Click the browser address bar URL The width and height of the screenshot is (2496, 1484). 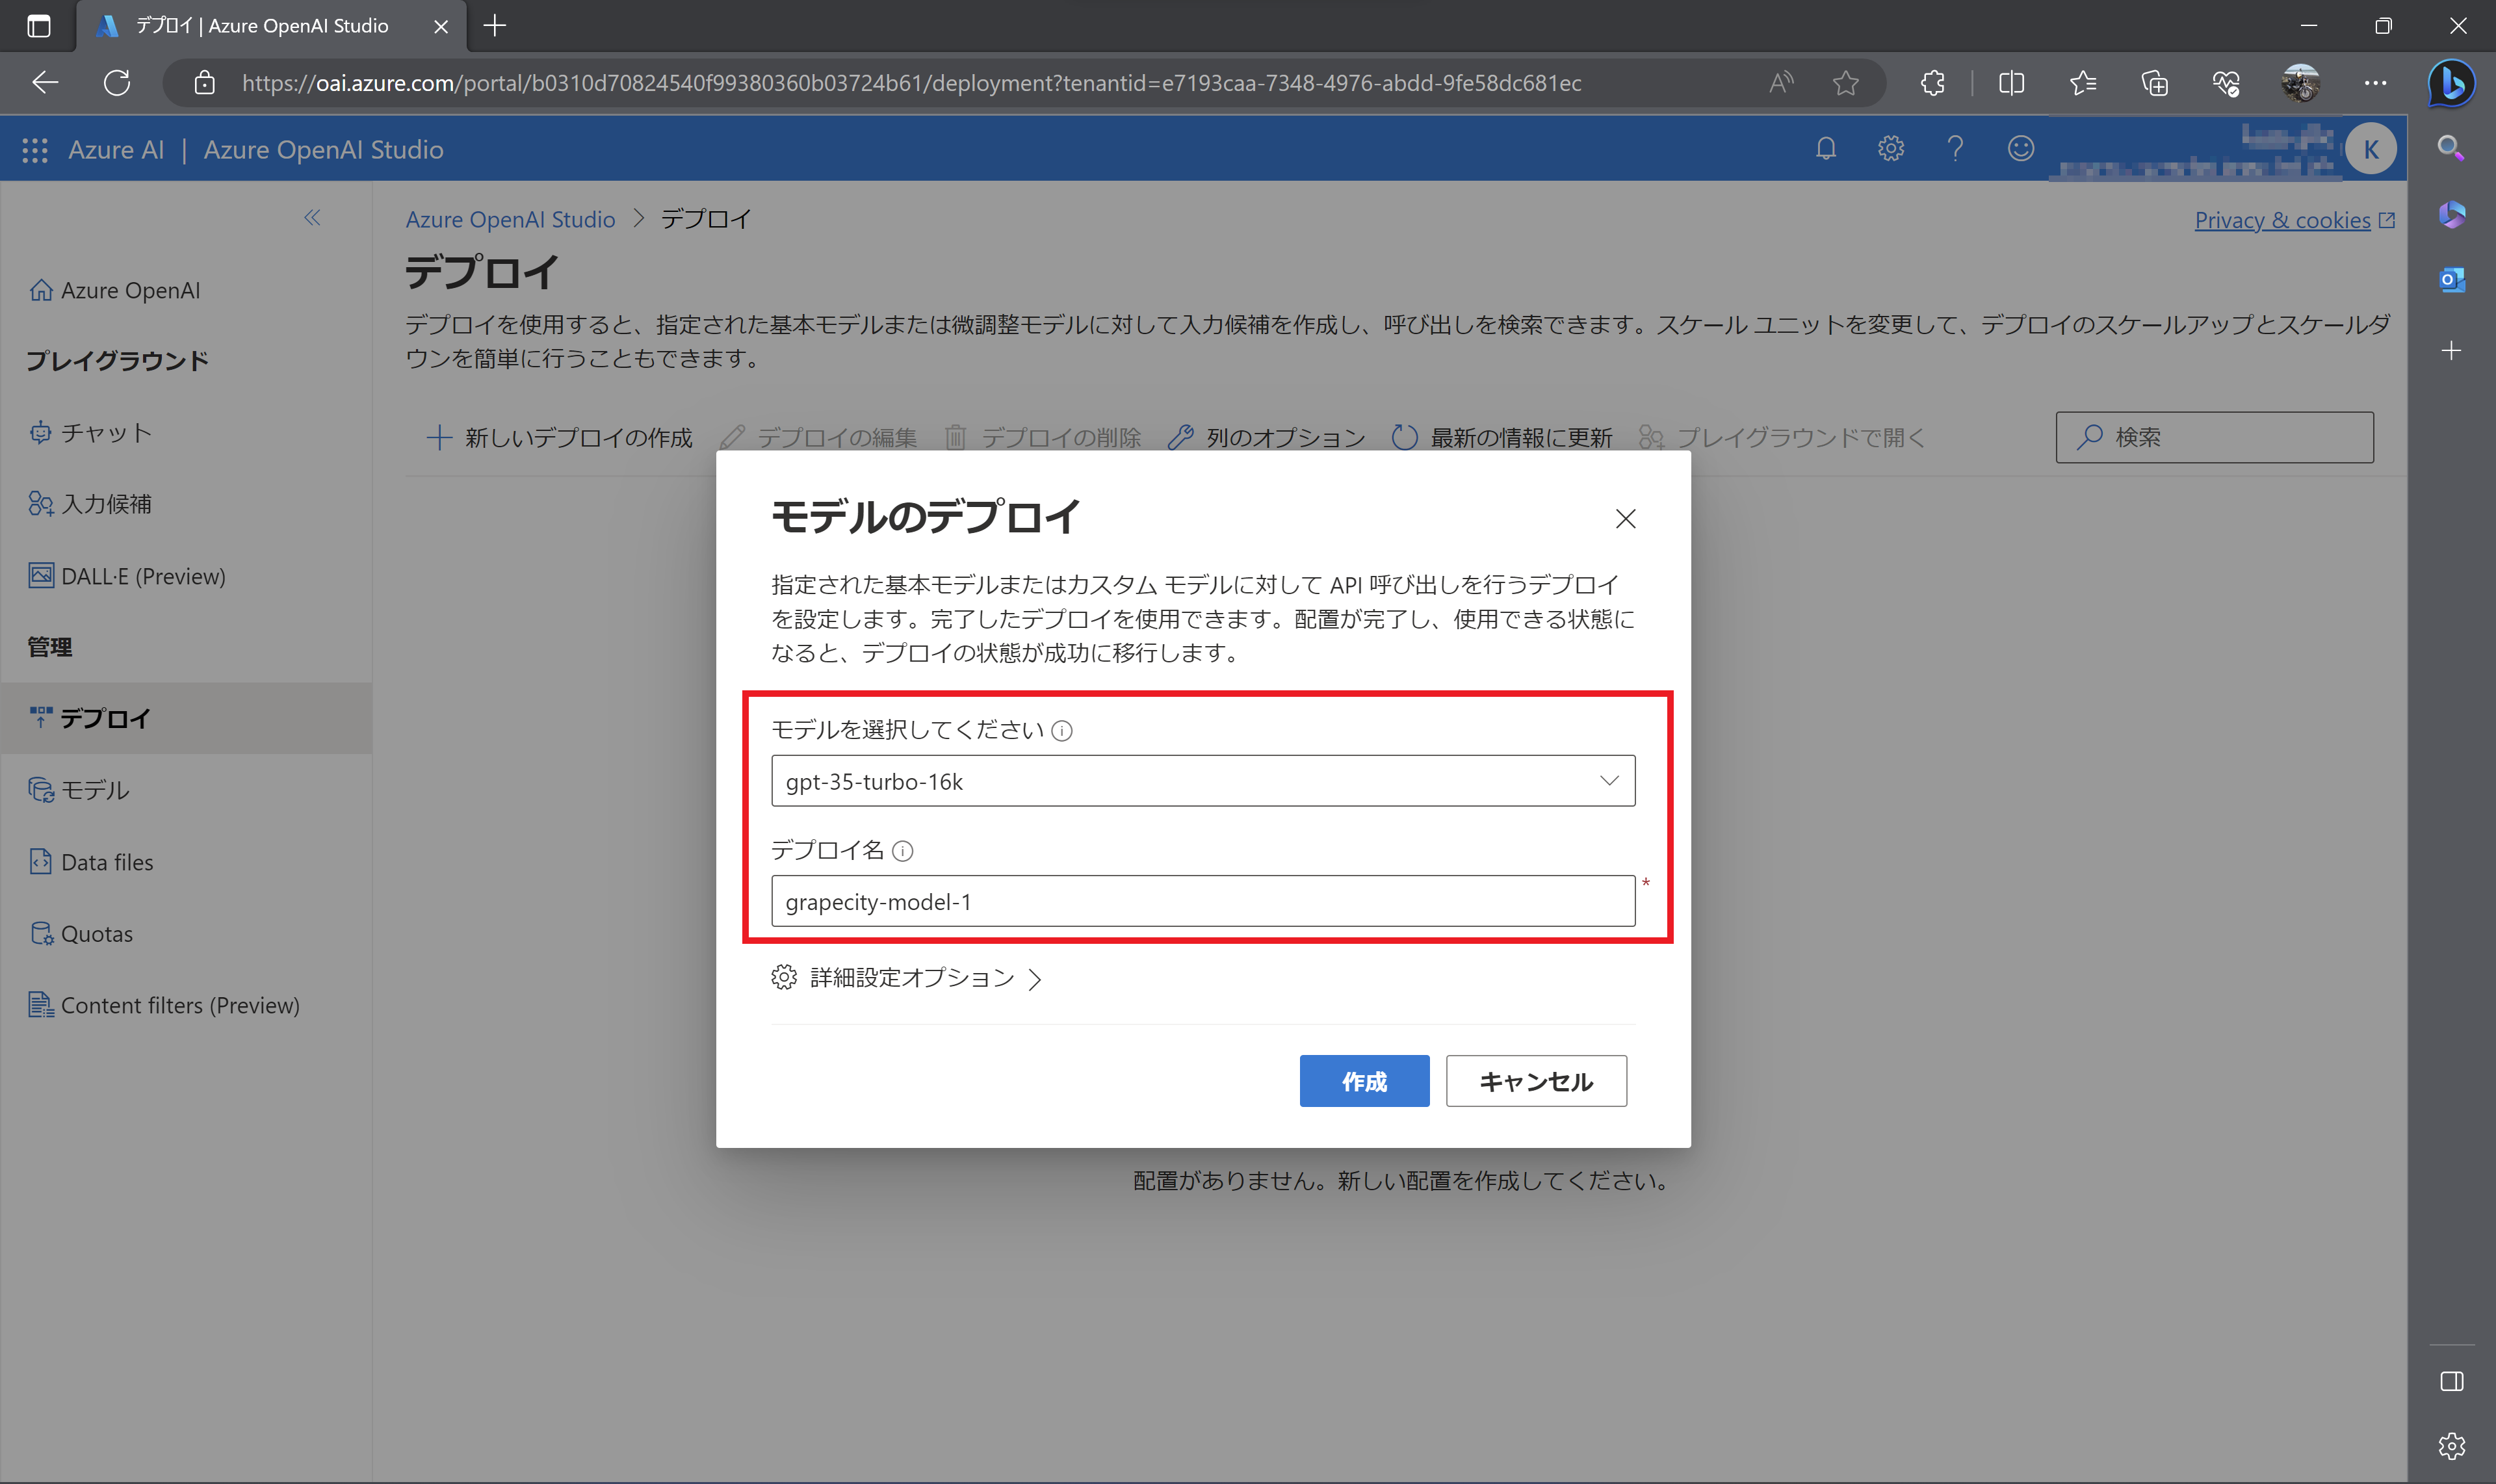[x=911, y=82]
